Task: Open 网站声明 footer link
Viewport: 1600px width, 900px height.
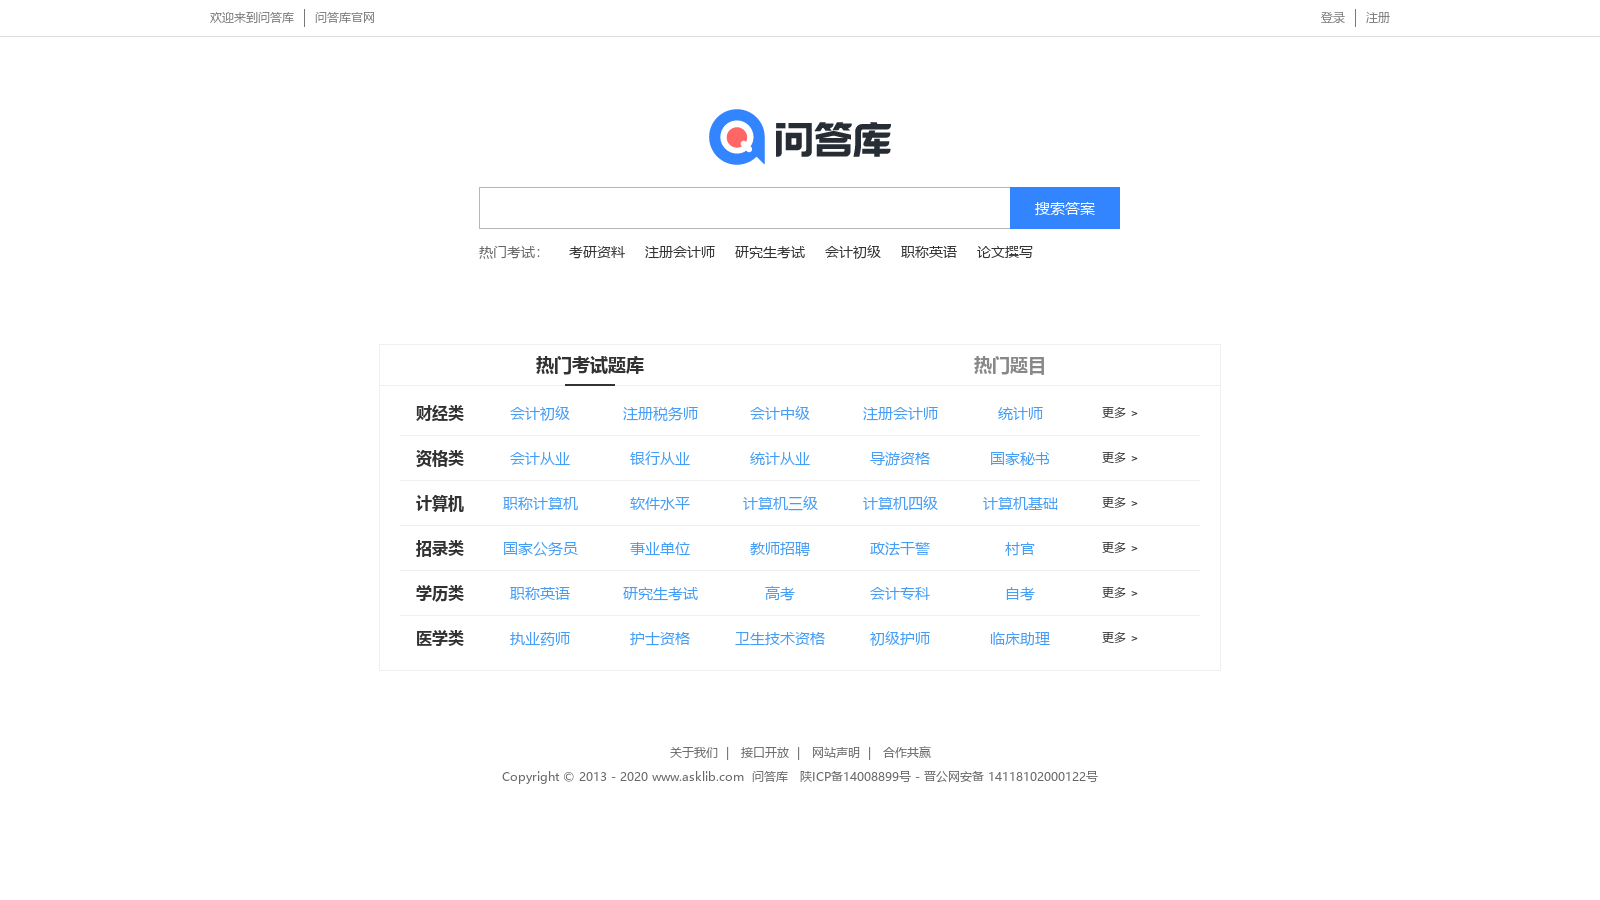Action: tap(836, 753)
